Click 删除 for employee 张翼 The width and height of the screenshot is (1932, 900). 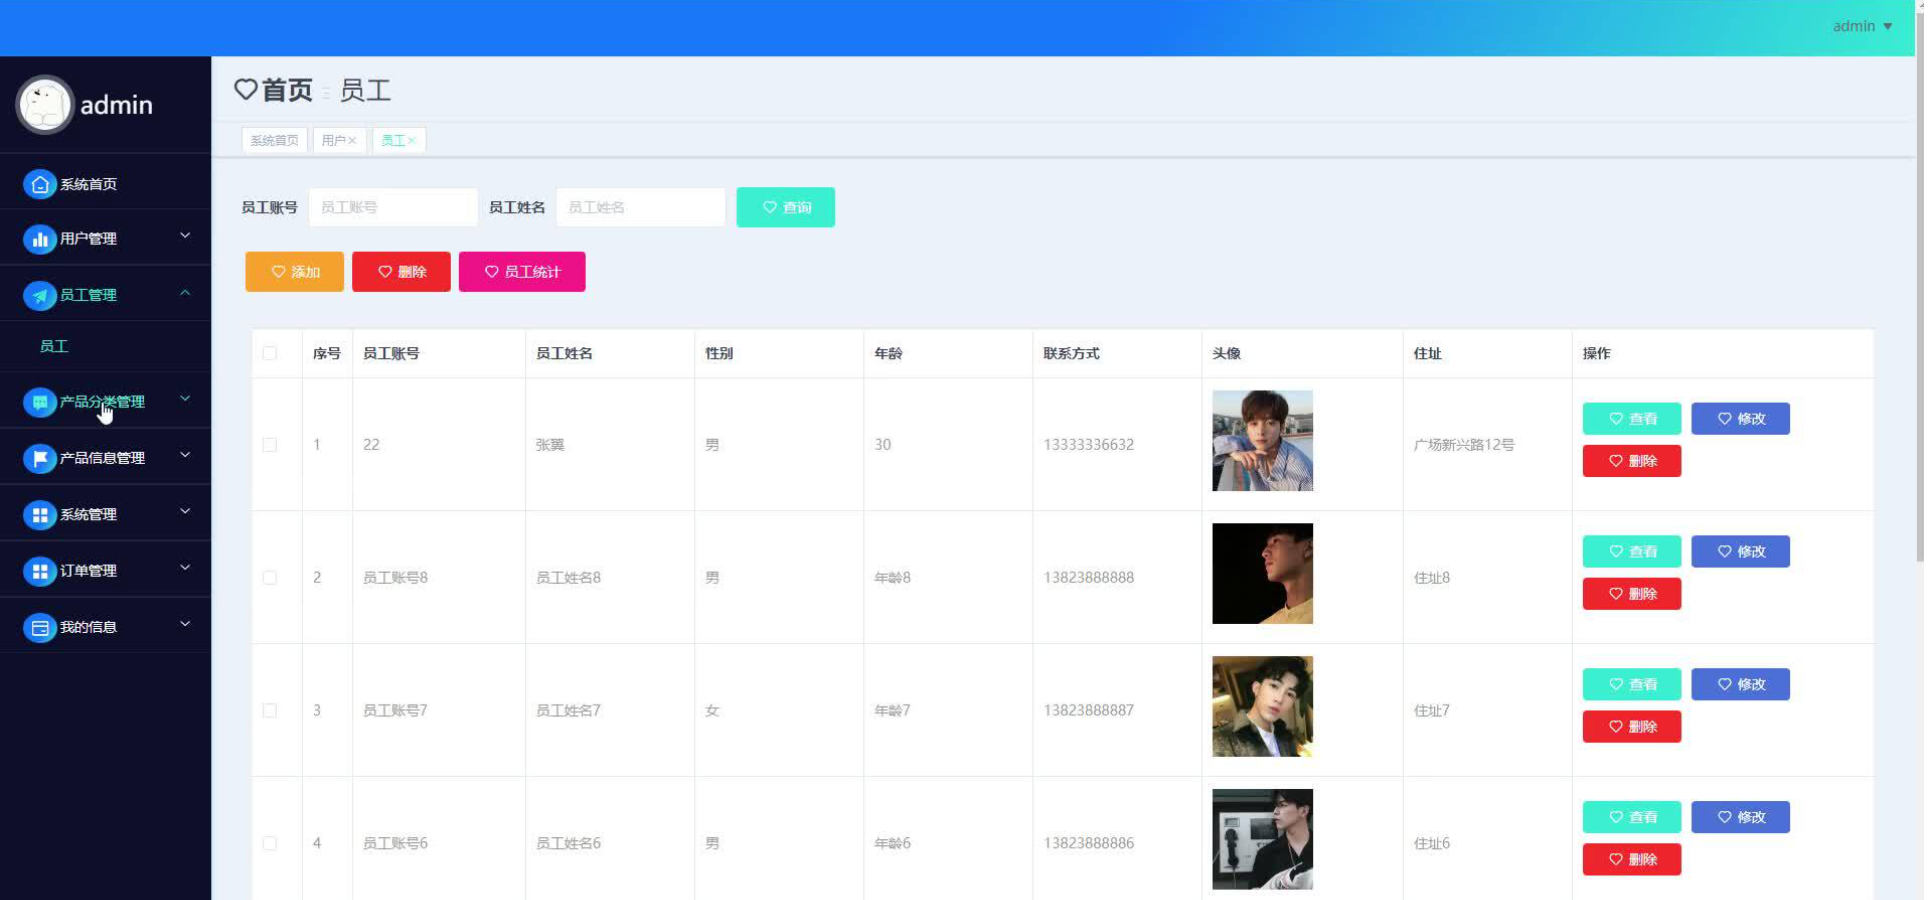coord(1632,461)
